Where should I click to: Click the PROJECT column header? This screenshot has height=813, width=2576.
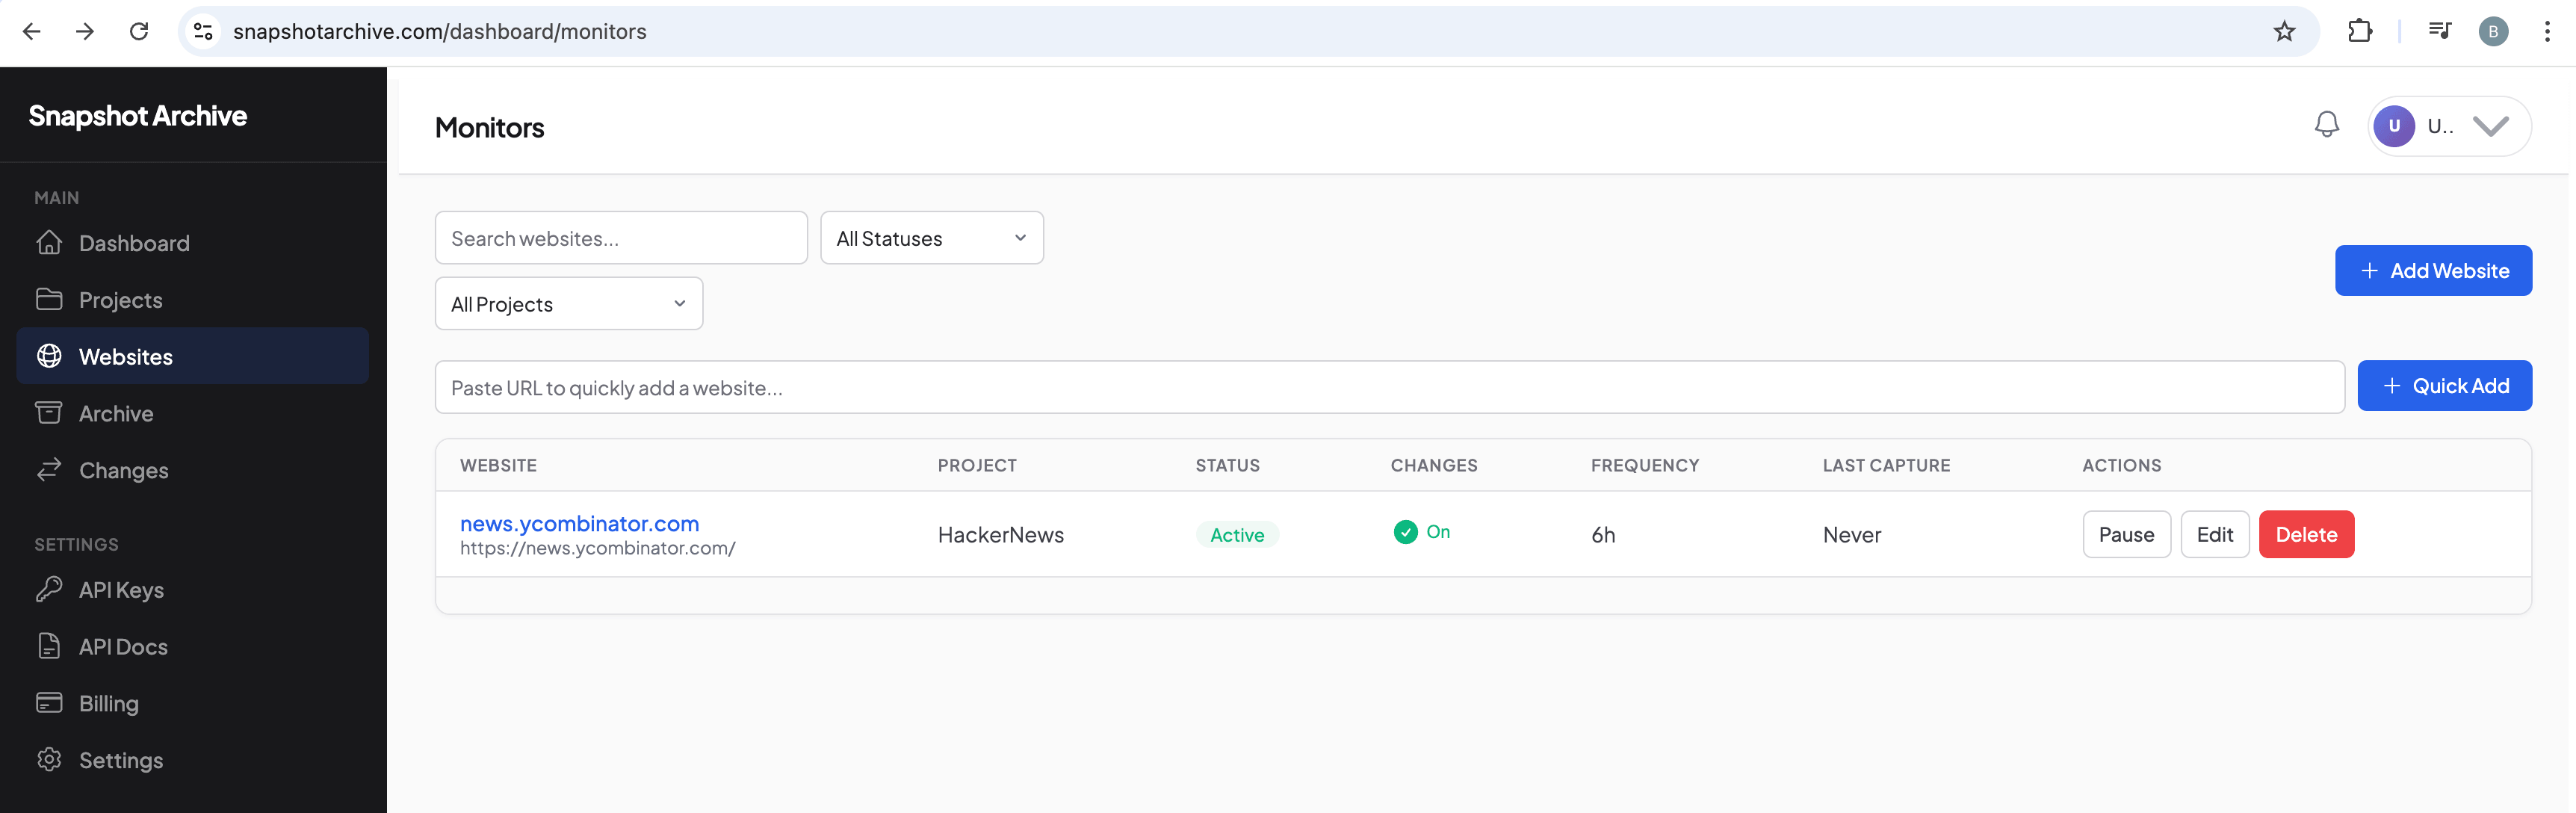(977, 465)
